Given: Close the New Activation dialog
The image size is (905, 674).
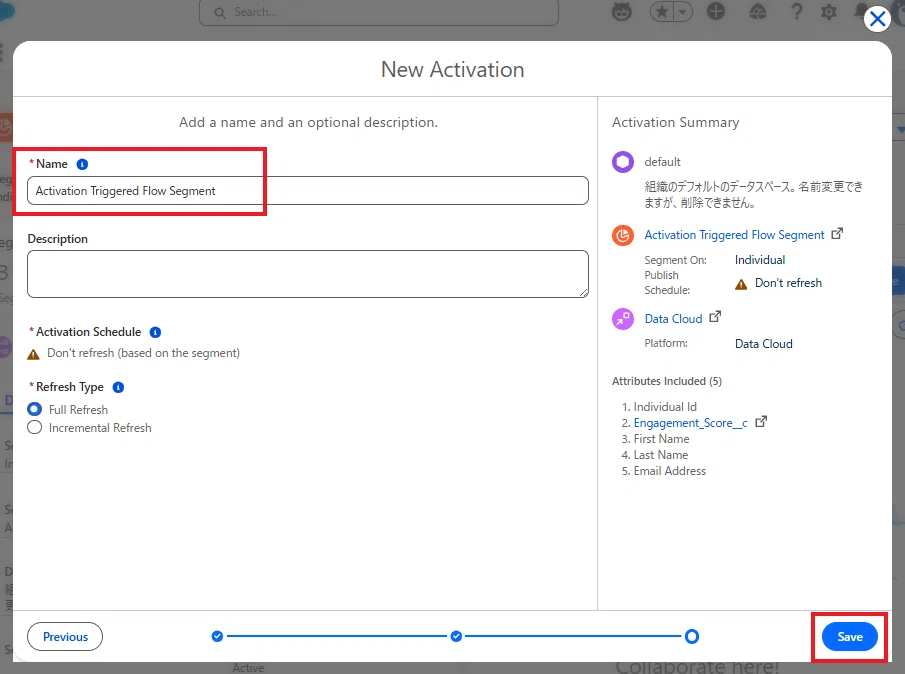Looking at the screenshot, I should pyautogui.click(x=877, y=19).
